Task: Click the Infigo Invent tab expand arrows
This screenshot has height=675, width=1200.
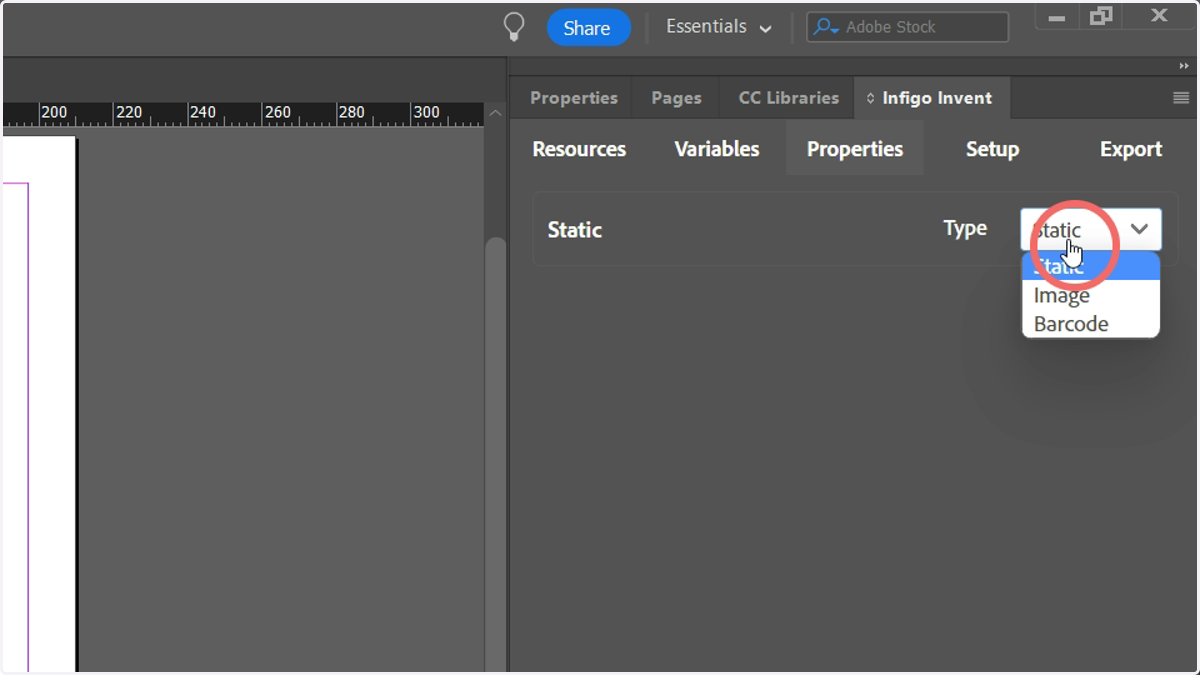Action: click(x=870, y=98)
